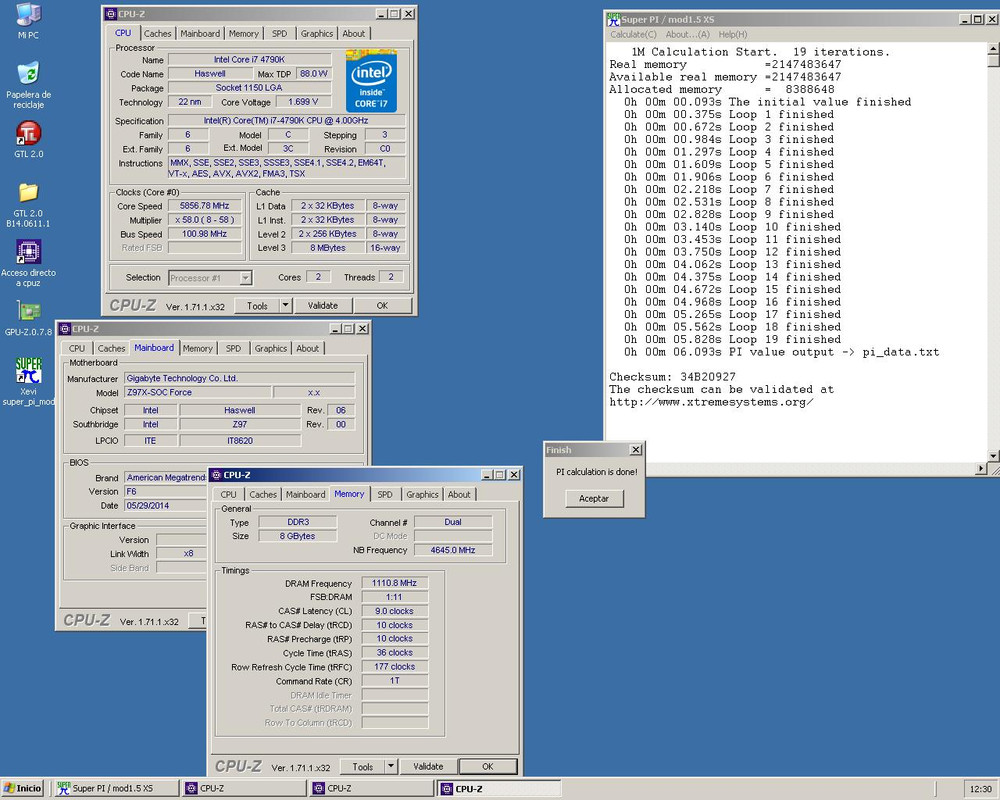1000x800 pixels.
Task: Click Super PI vertical scrollbar up arrow
Action: coord(993,48)
